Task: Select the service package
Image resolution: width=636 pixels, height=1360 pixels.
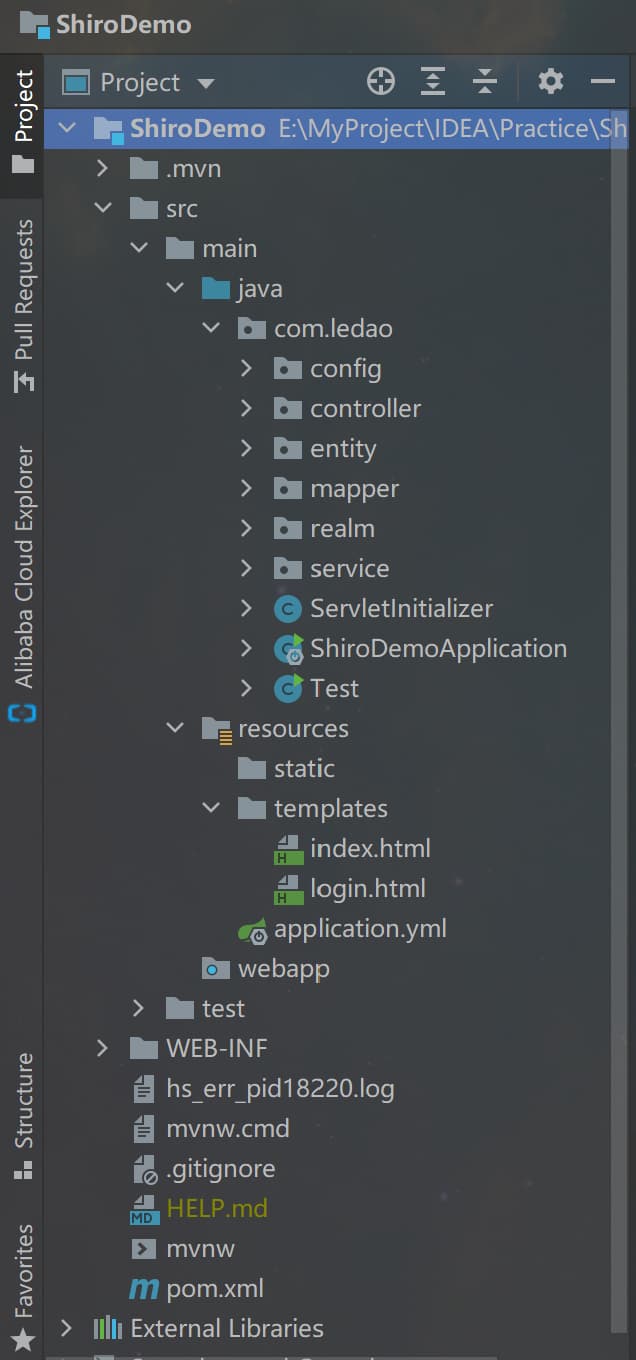Action: [326, 568]
